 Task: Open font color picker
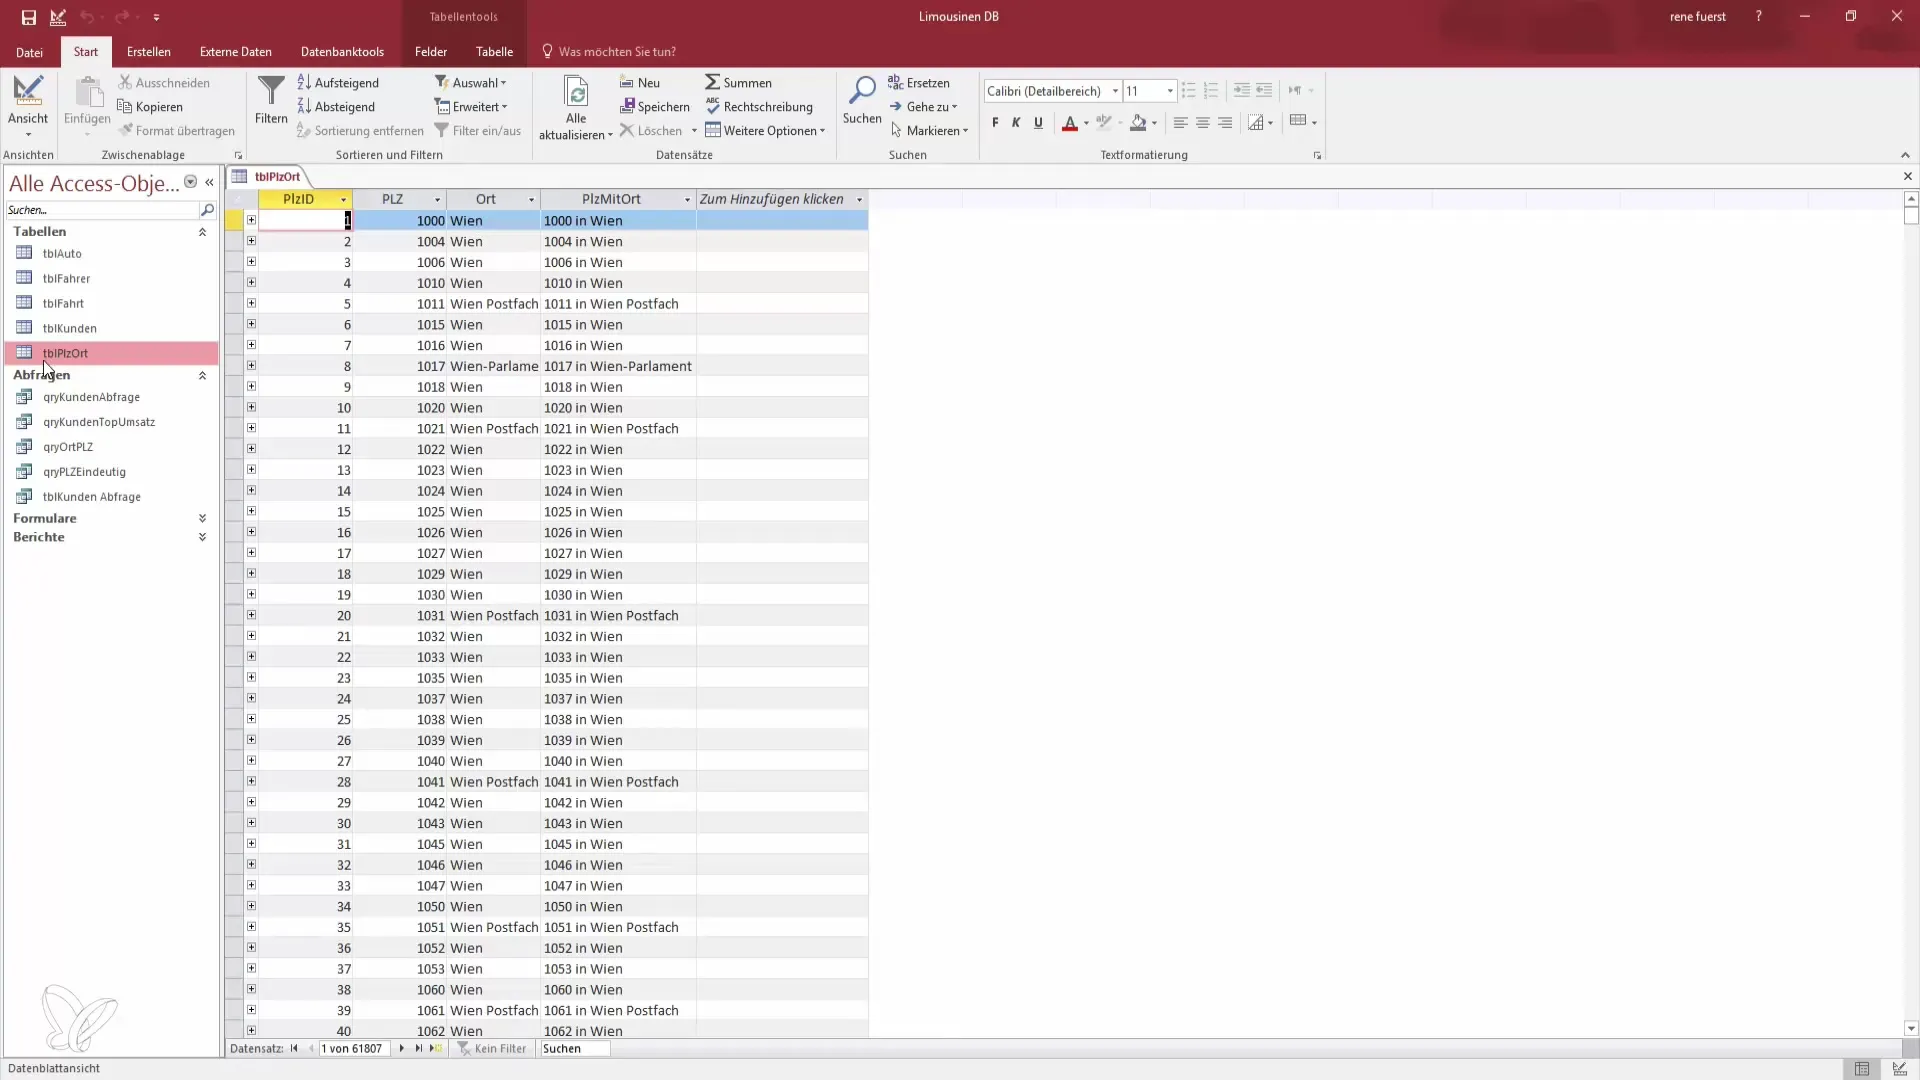coord(1086,123)
